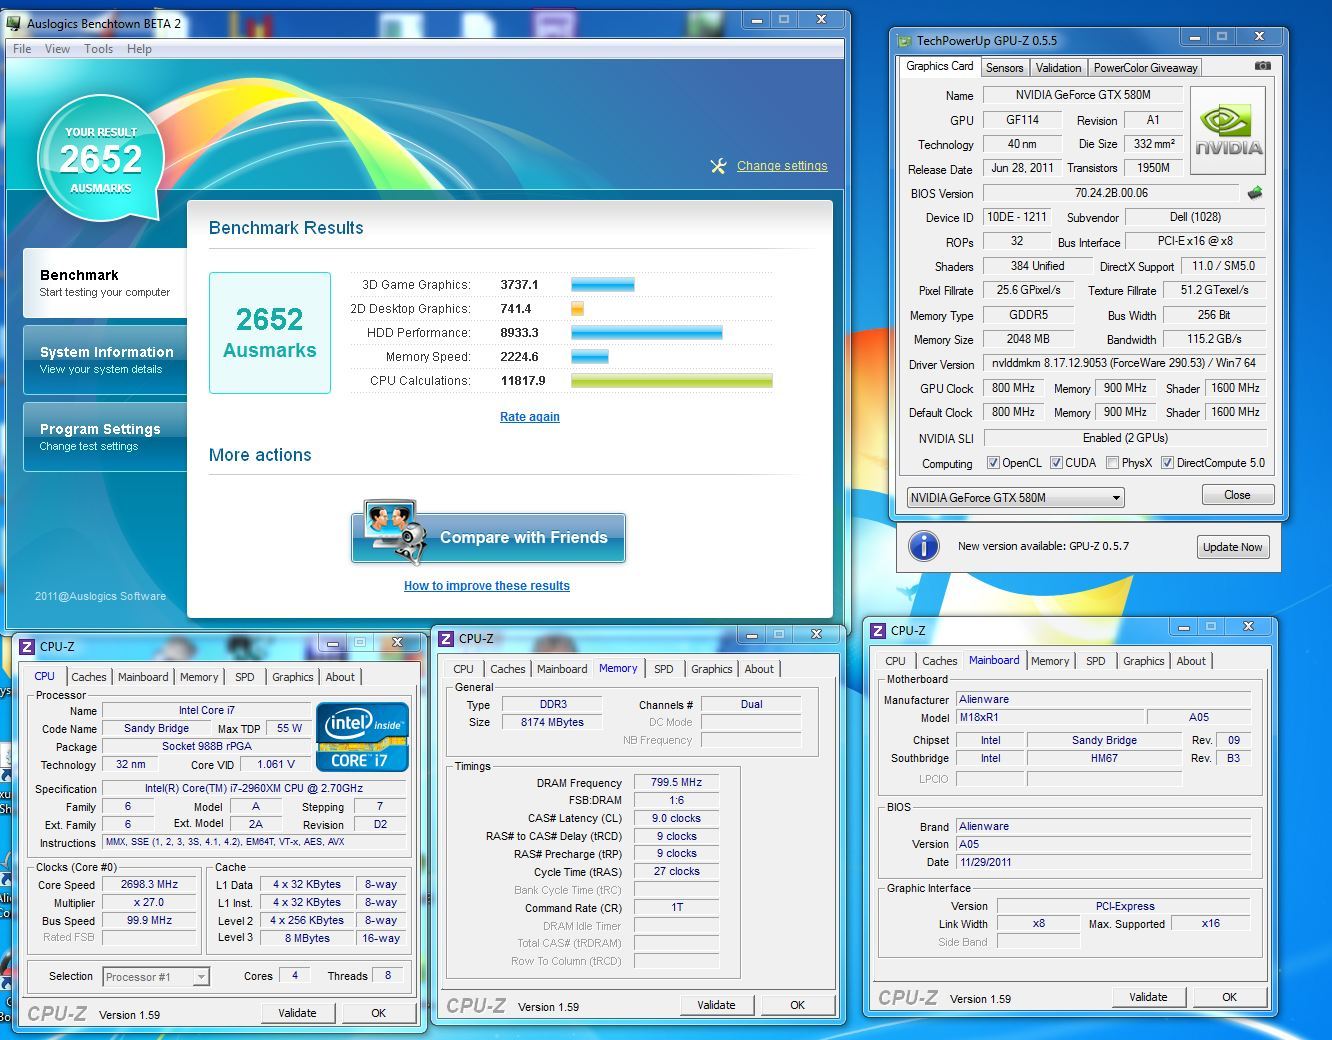Click the Compare with Friends button
This screenshot has width=1332, height=1040.
click(488, 537)
